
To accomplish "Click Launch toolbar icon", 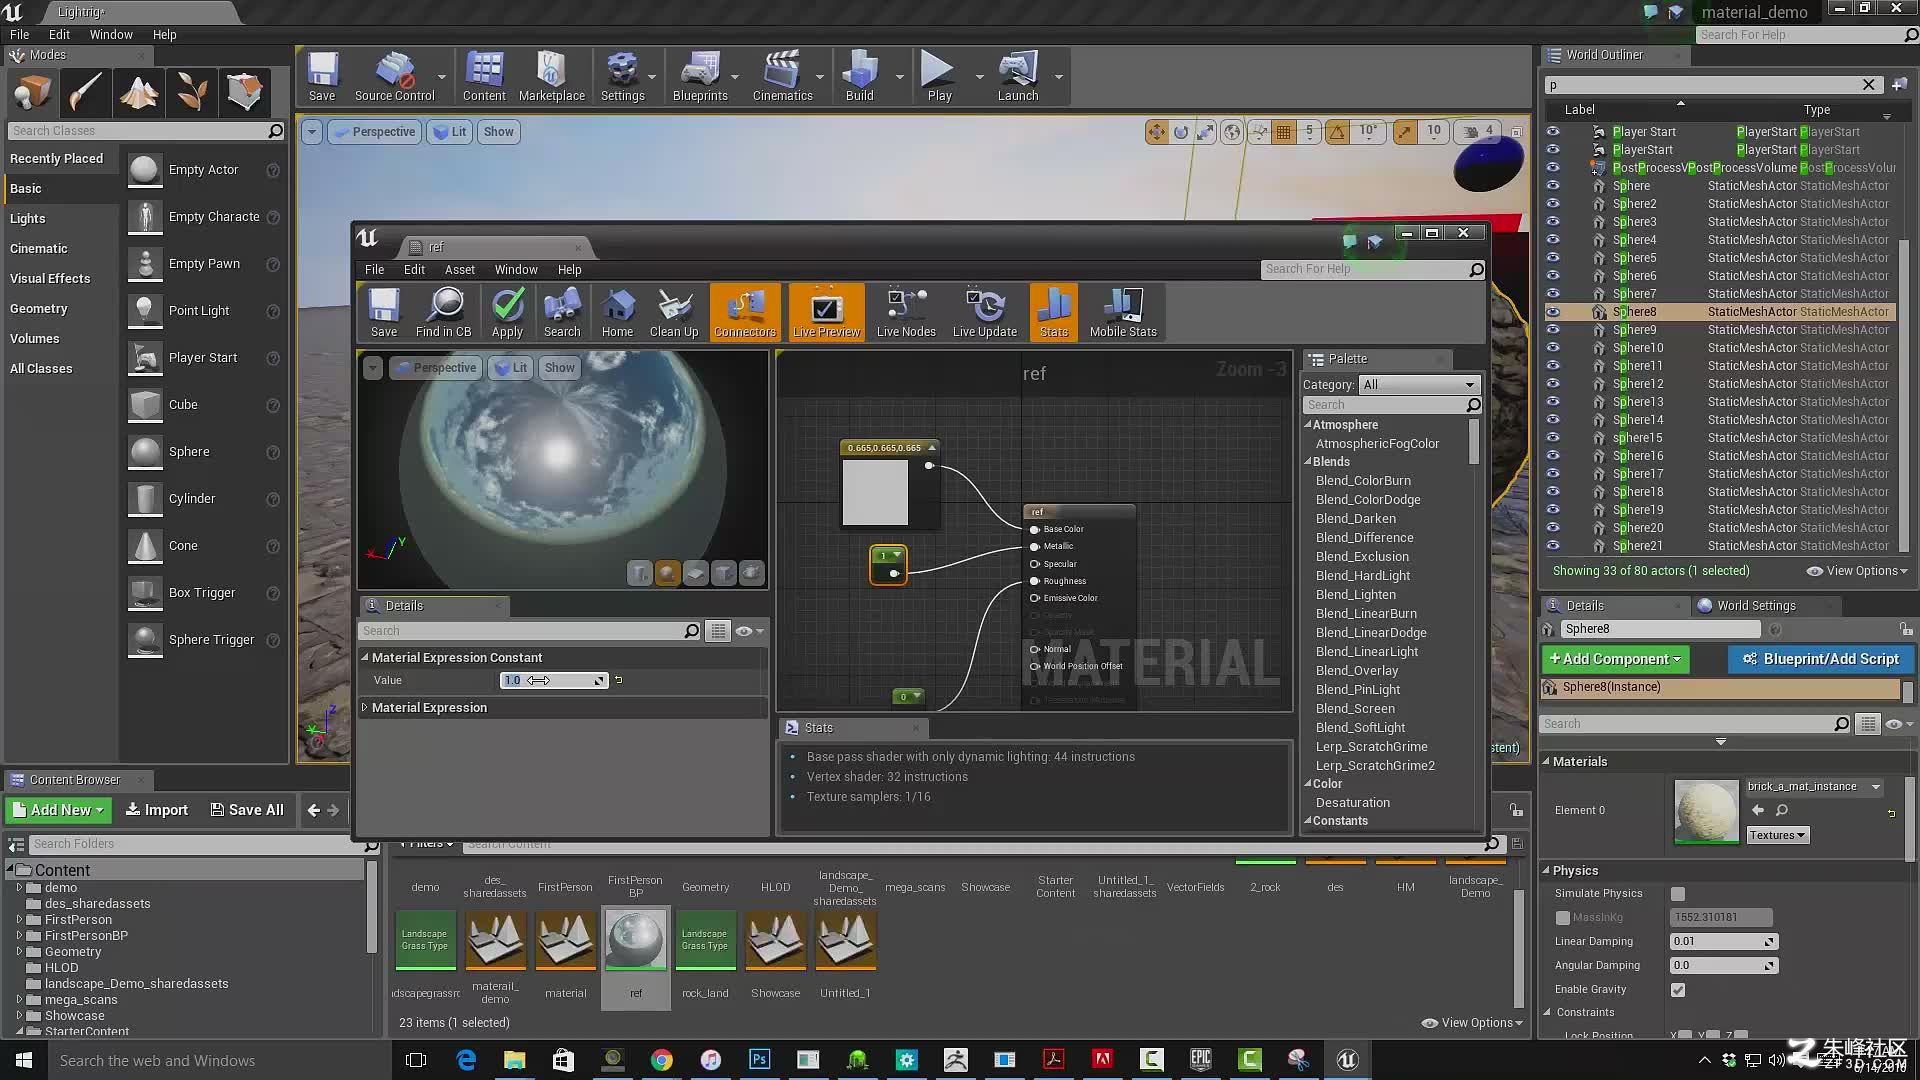I will click(x=1018, y=77).
